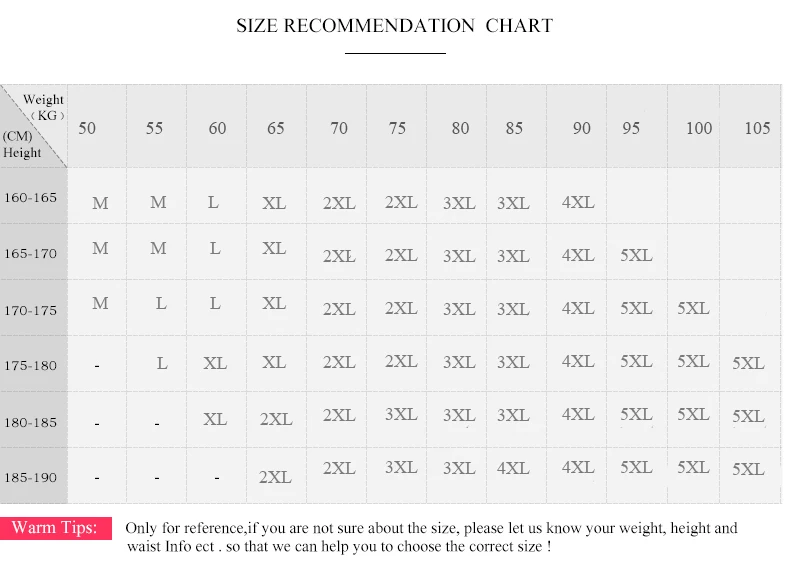Image resolution: width=785 pixels, height=583 pixels.
Task: Click the XL cell under 60 in 175-180 row
Action: click(215, 363)
